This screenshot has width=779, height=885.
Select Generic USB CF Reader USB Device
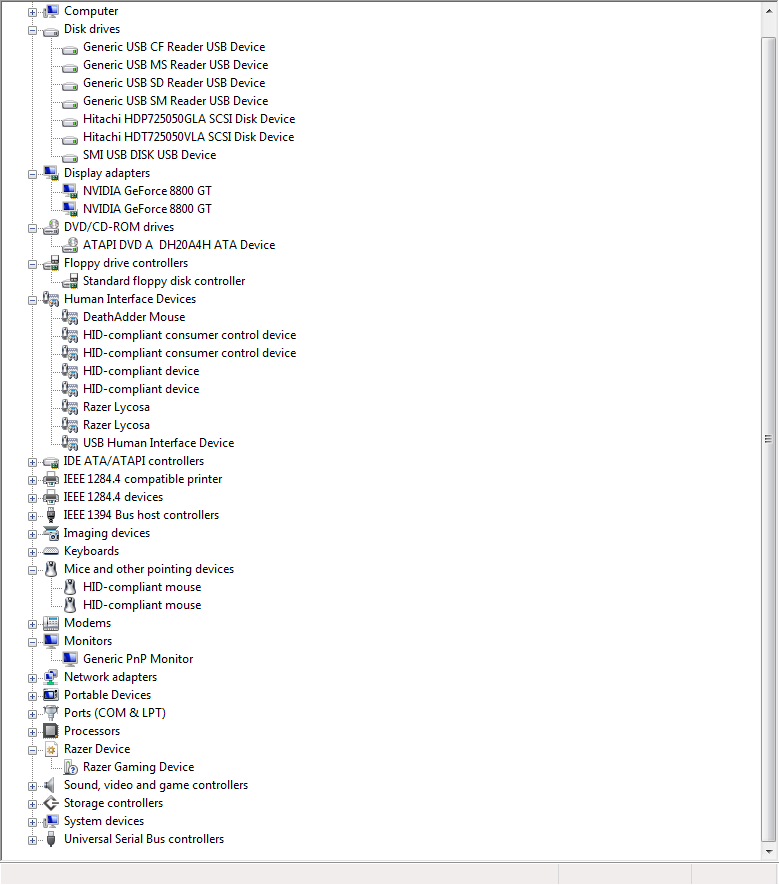coord(174,47)
